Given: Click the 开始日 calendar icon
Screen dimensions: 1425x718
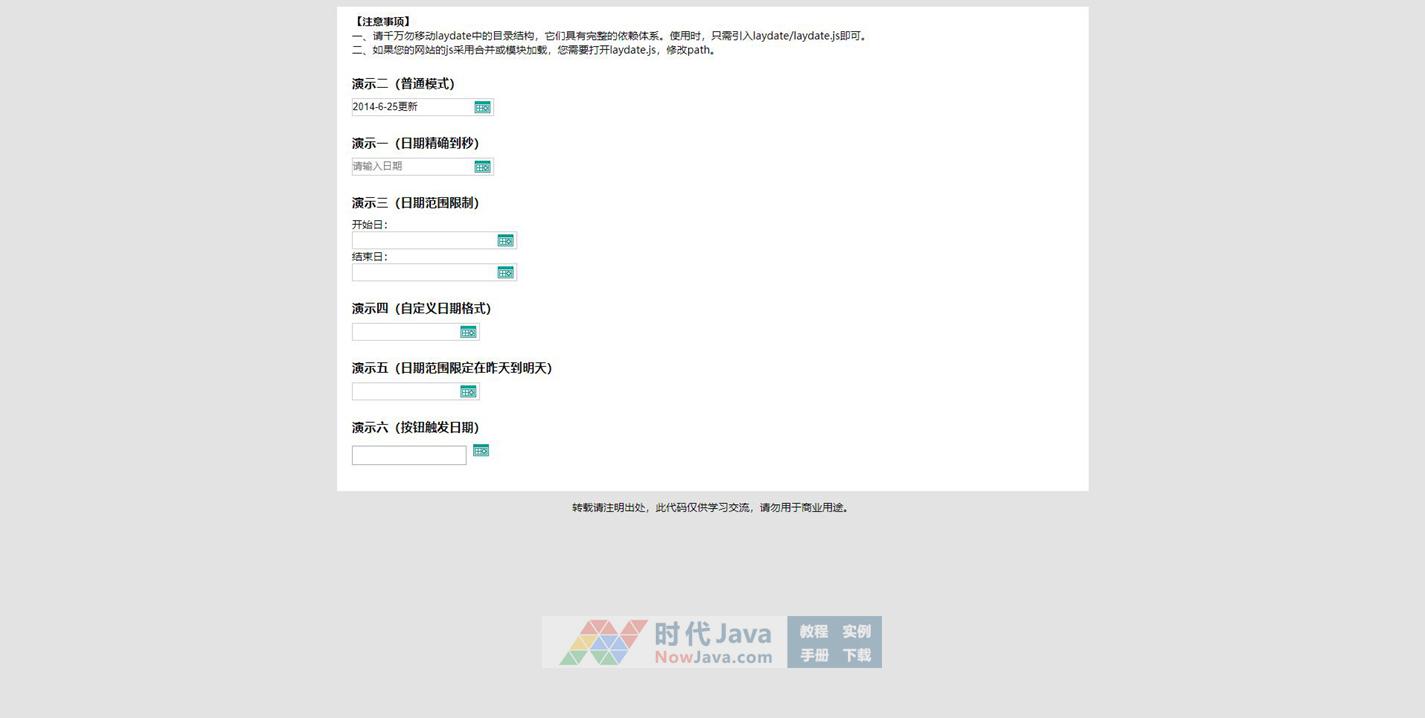Looking at the screenshot, I should (505, 240).
